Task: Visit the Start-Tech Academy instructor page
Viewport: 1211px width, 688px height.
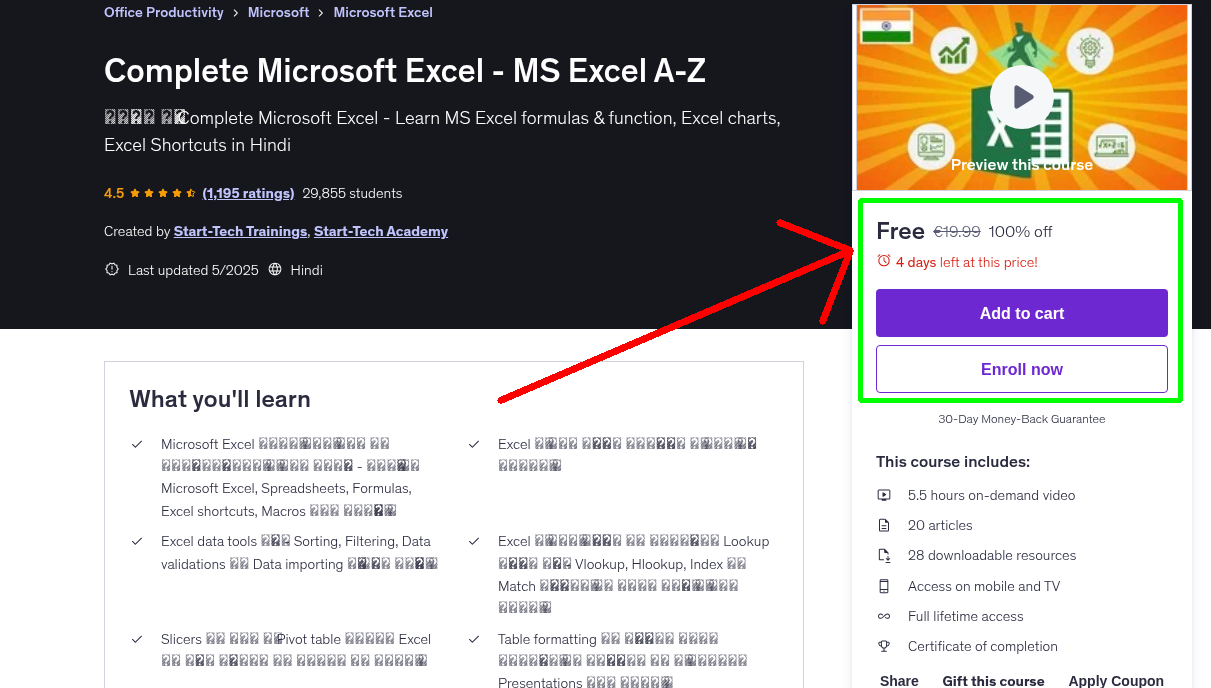Action: click(x=381, y=231)
